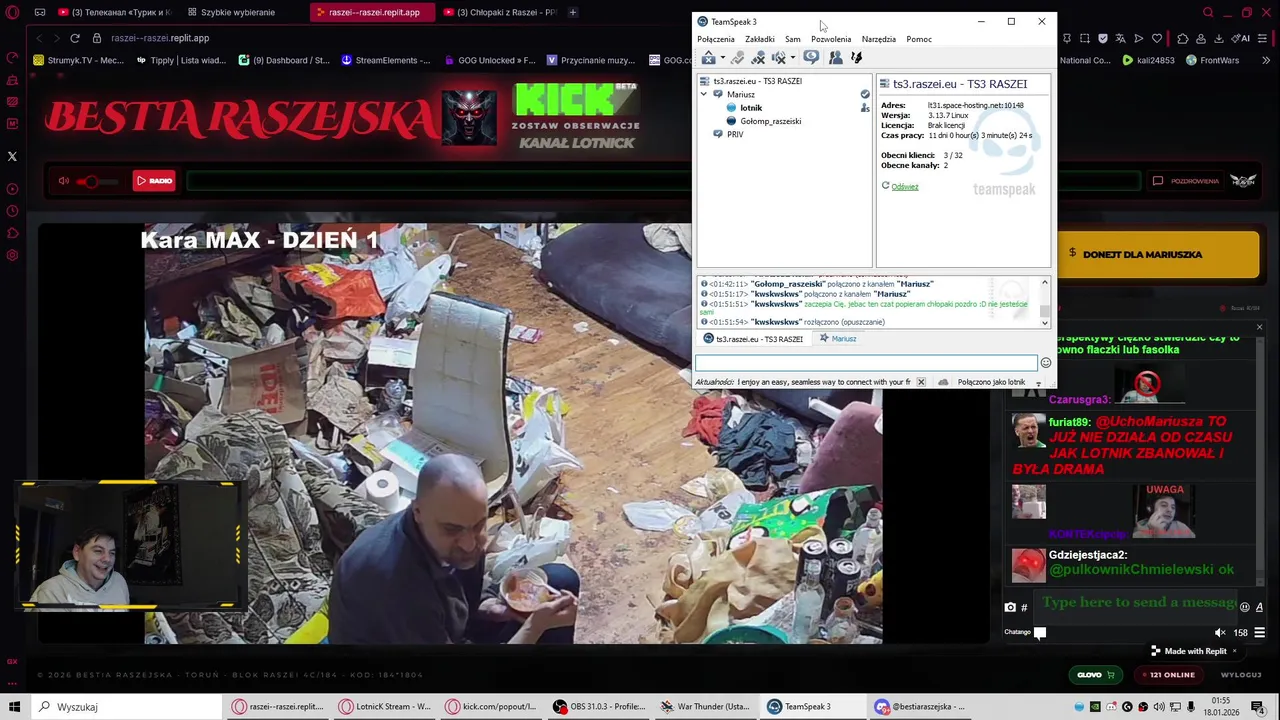Open the Sam menu in TeamSpeak
This screenshot has width=1280, height=720.
(x=792, y=39)
